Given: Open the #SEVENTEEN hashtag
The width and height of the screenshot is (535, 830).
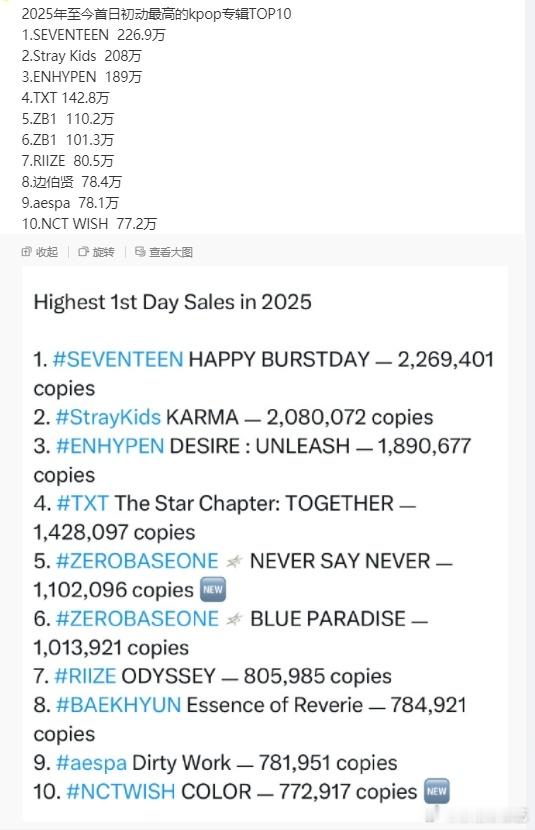Looking at the screenshot, I should point(118,359).
